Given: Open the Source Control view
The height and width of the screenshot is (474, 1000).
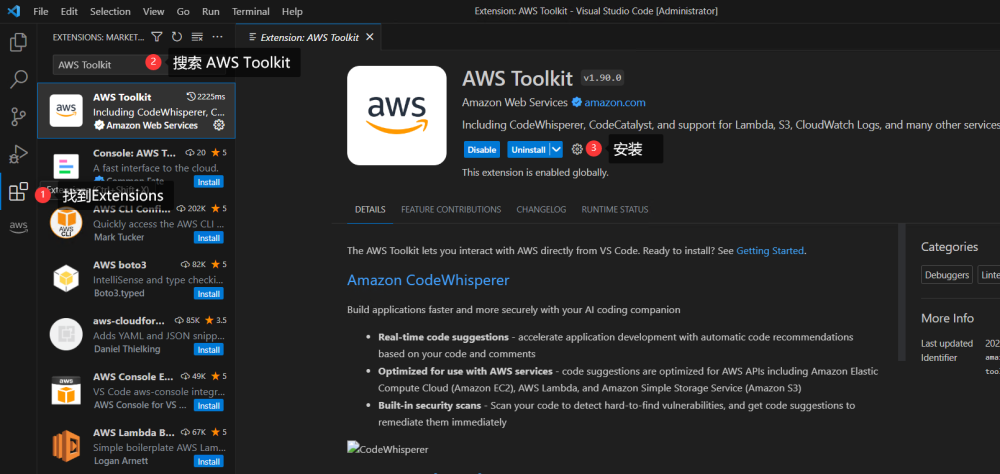Looking at the screenshot, I should click(x=18, y=117).
